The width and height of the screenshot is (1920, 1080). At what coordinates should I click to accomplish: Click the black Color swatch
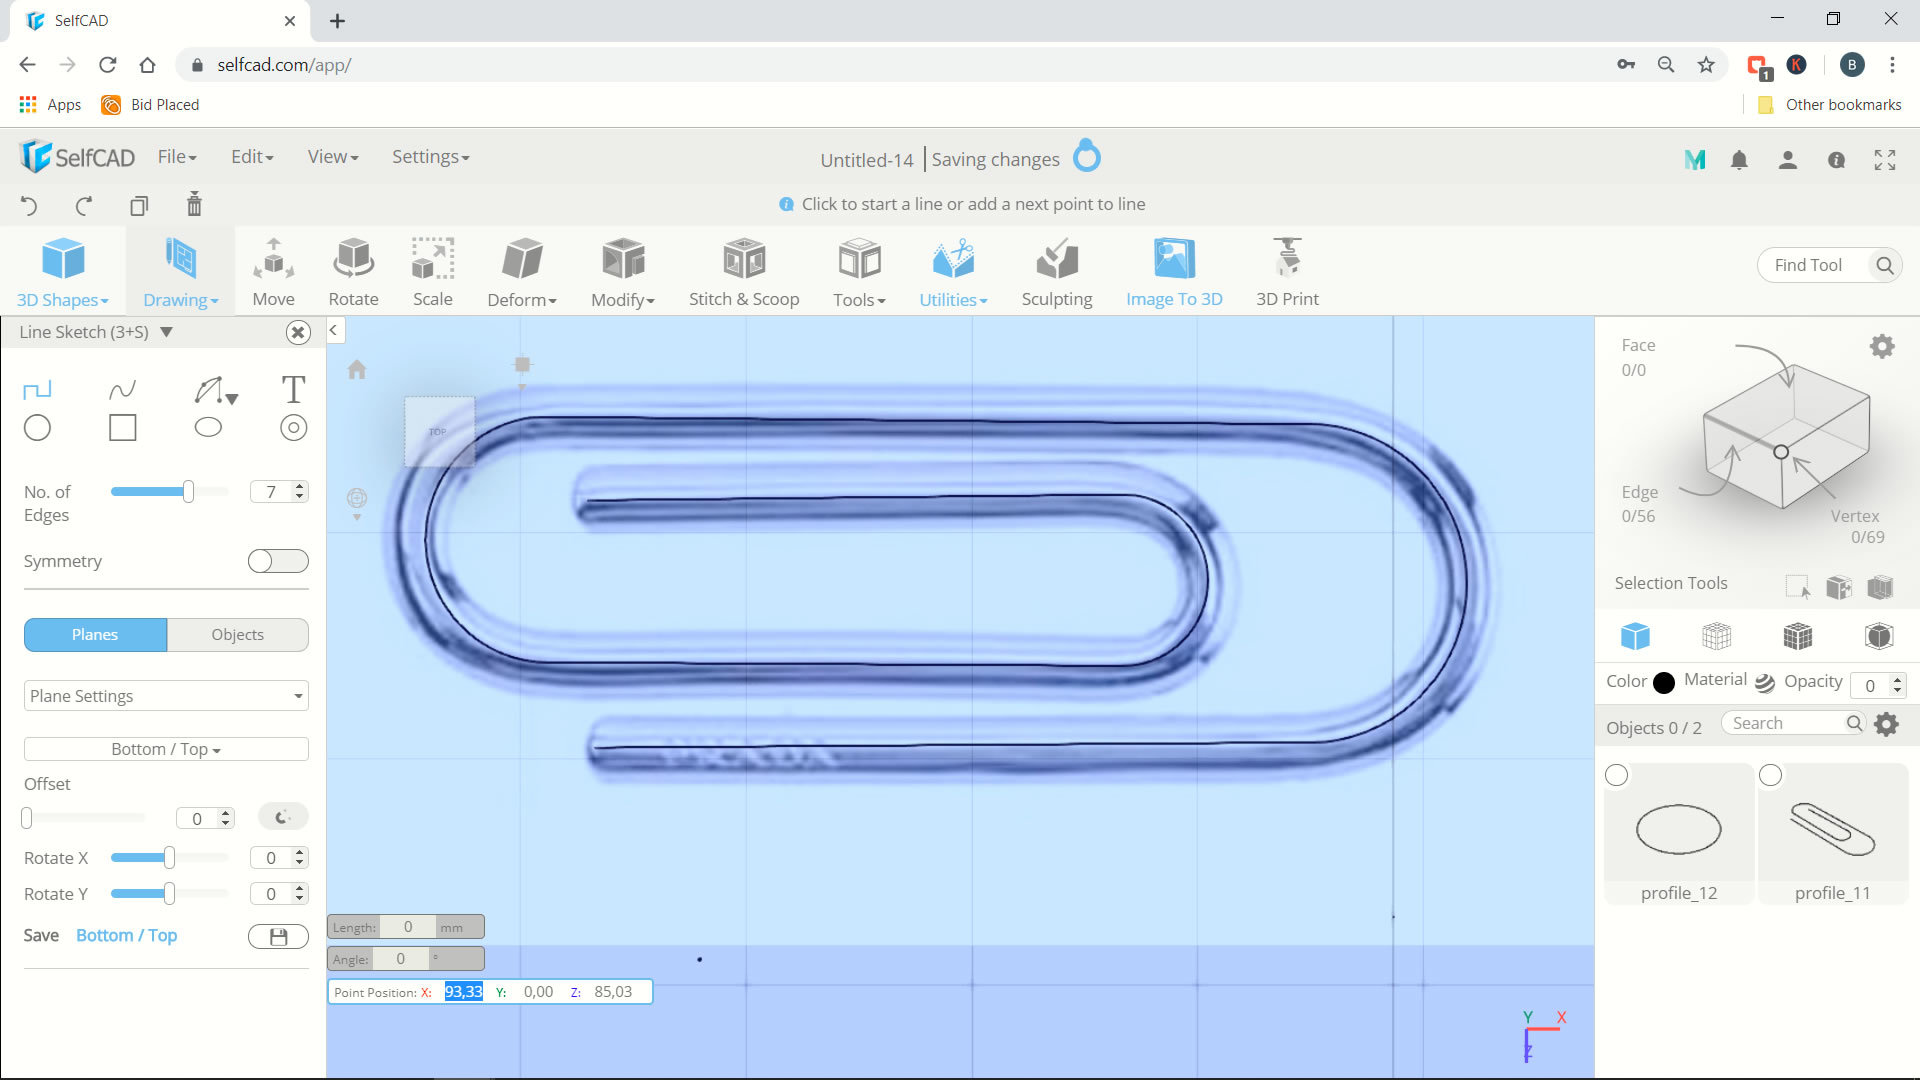pos(1663,683)
